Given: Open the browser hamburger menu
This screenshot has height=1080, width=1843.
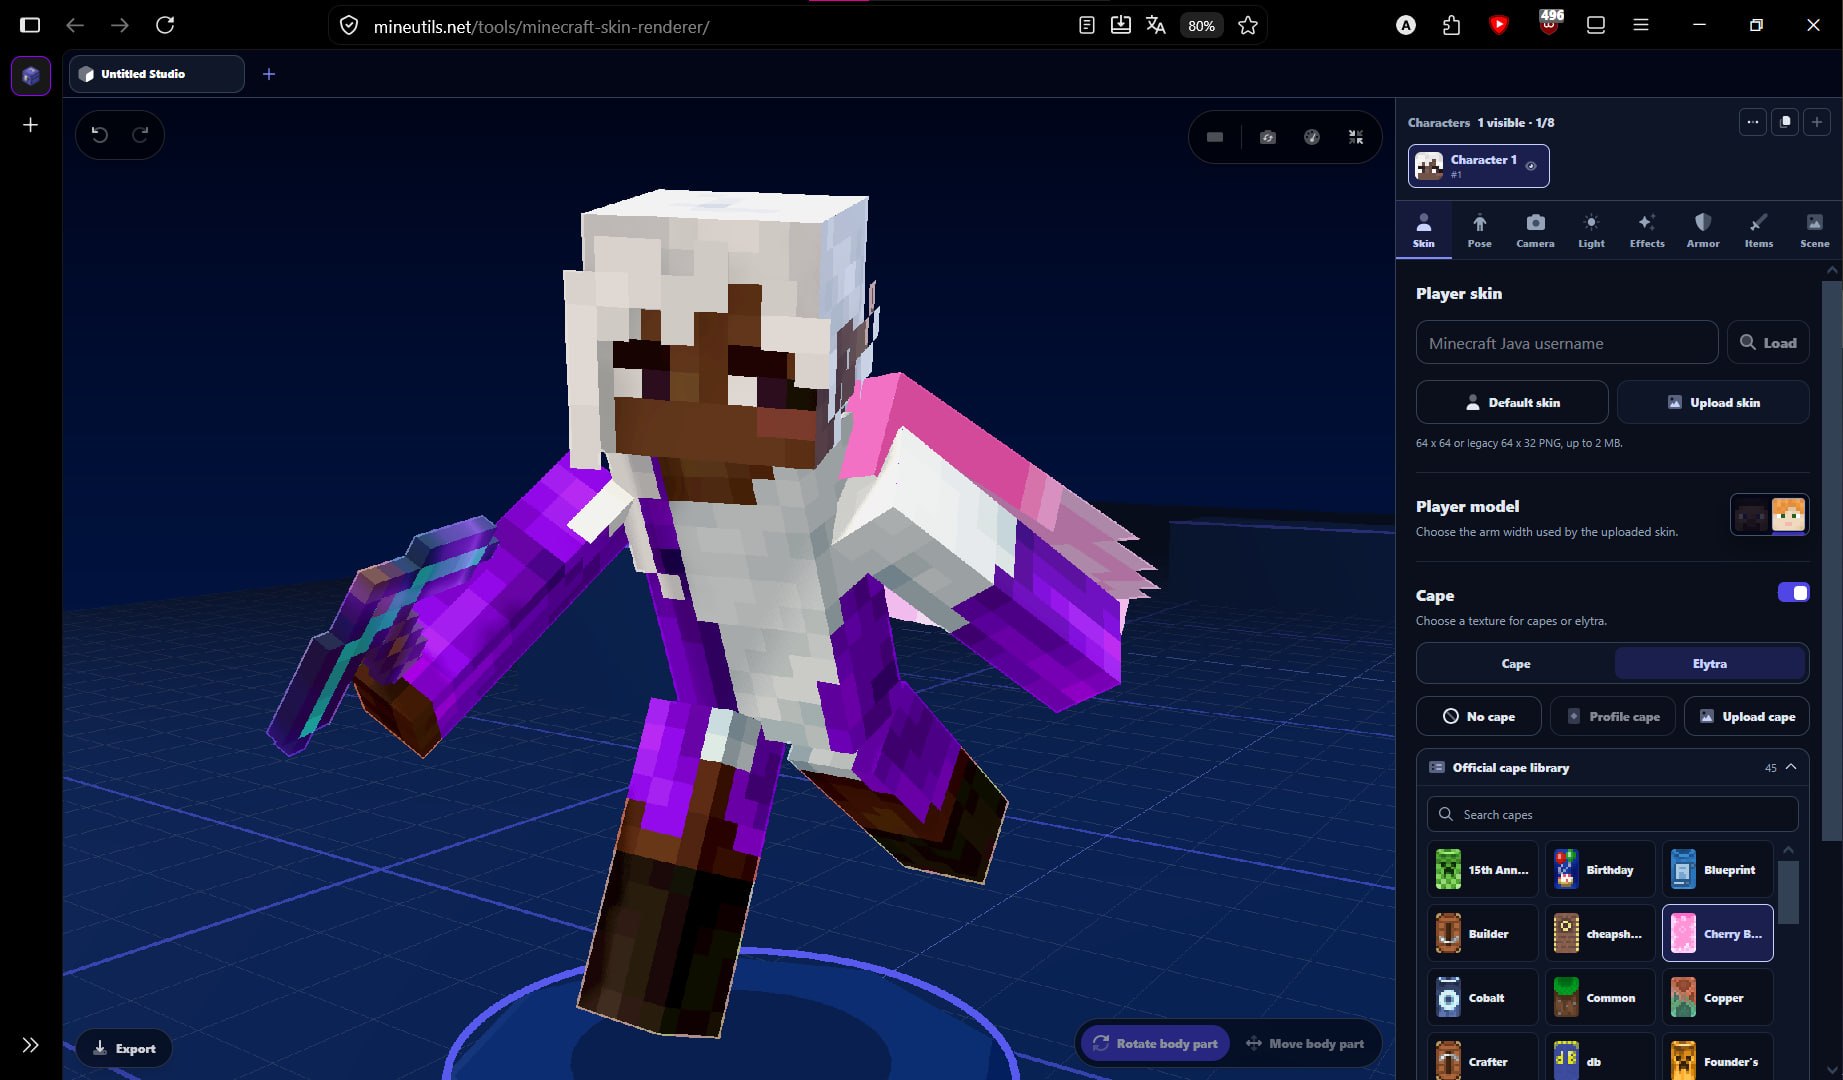Looking at the screenshot, I should (x=1641, y=25).
